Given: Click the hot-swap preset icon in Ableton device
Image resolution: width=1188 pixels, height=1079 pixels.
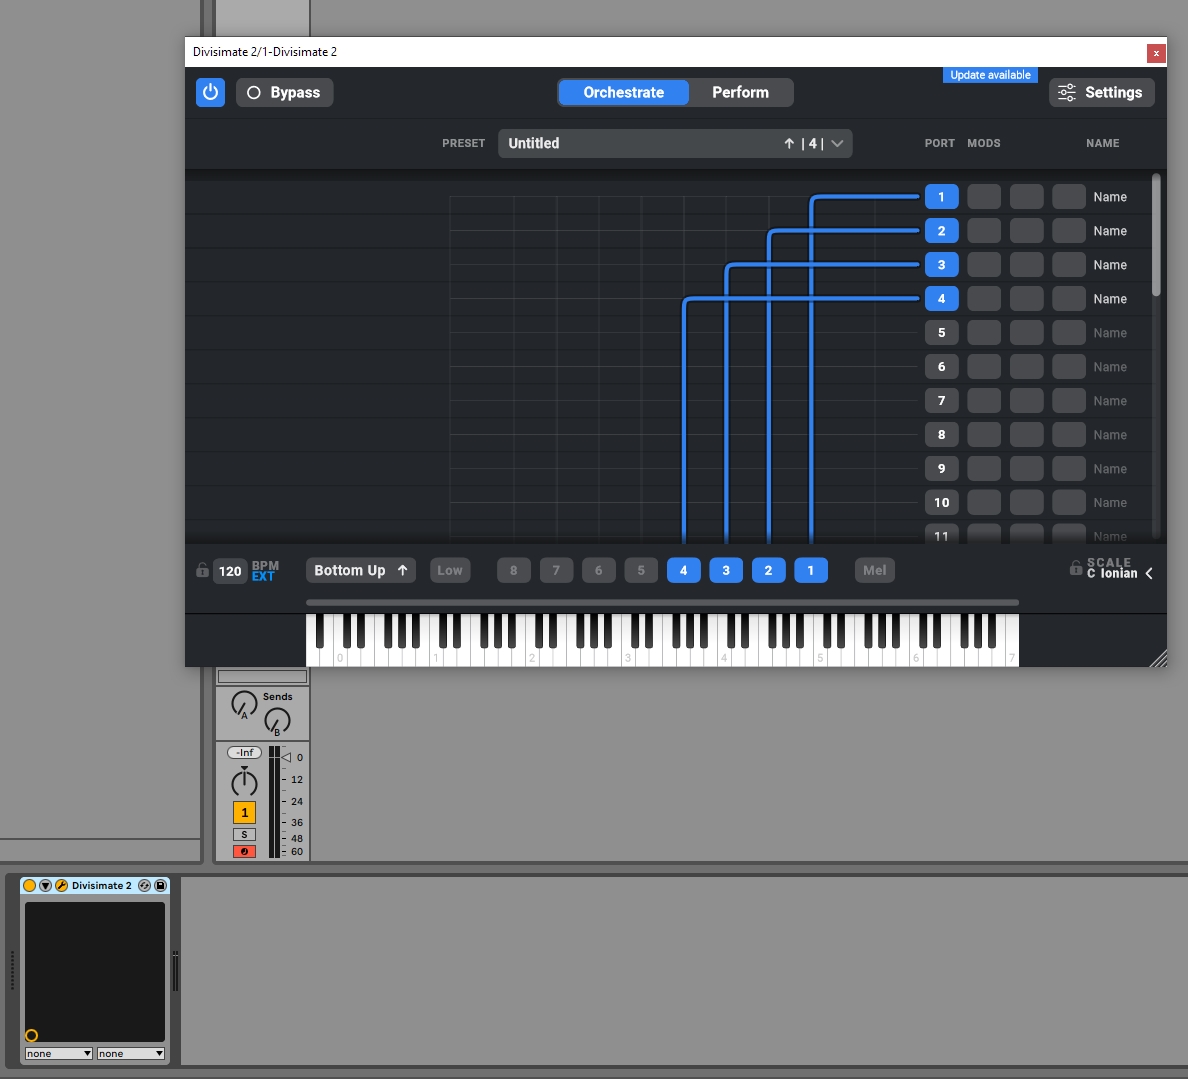Looking at the screenshot, I should (x=144, y=885).
